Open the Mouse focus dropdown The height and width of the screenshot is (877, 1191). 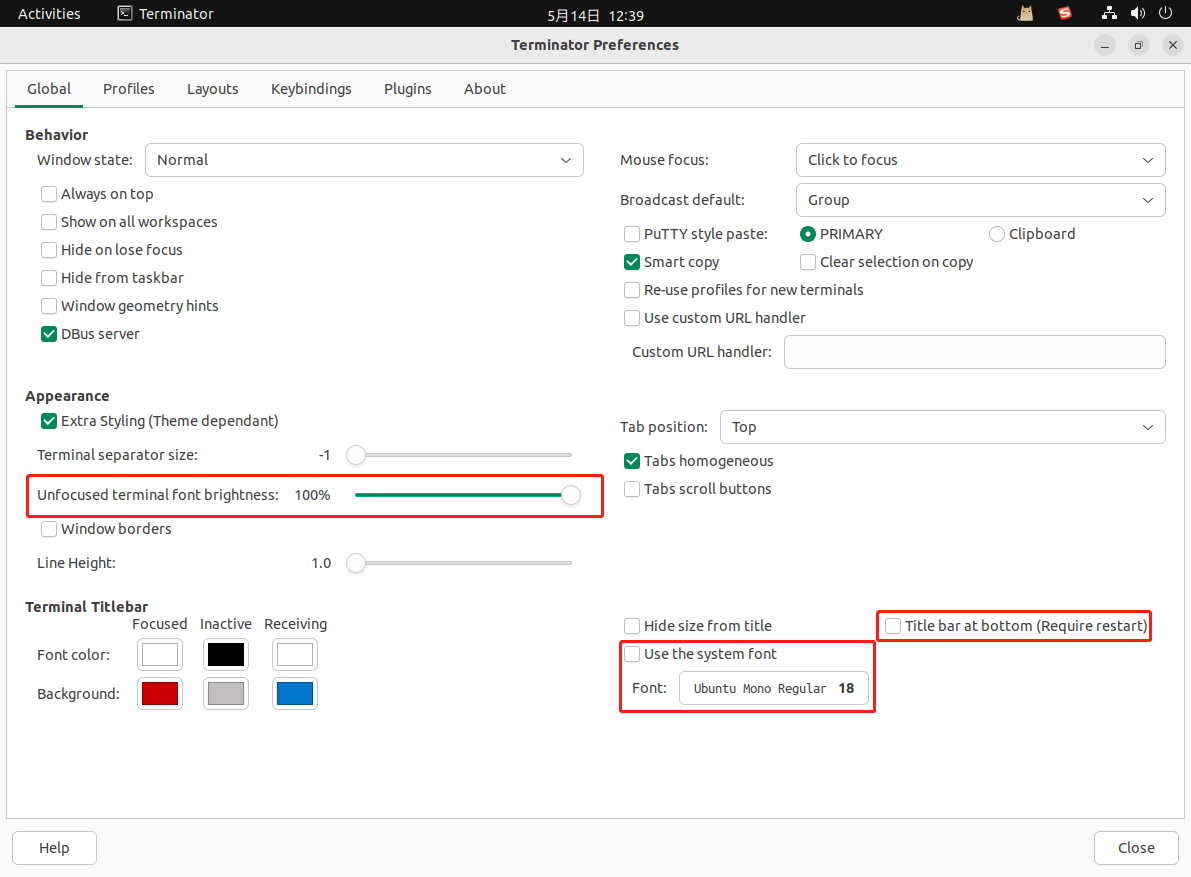980,160
